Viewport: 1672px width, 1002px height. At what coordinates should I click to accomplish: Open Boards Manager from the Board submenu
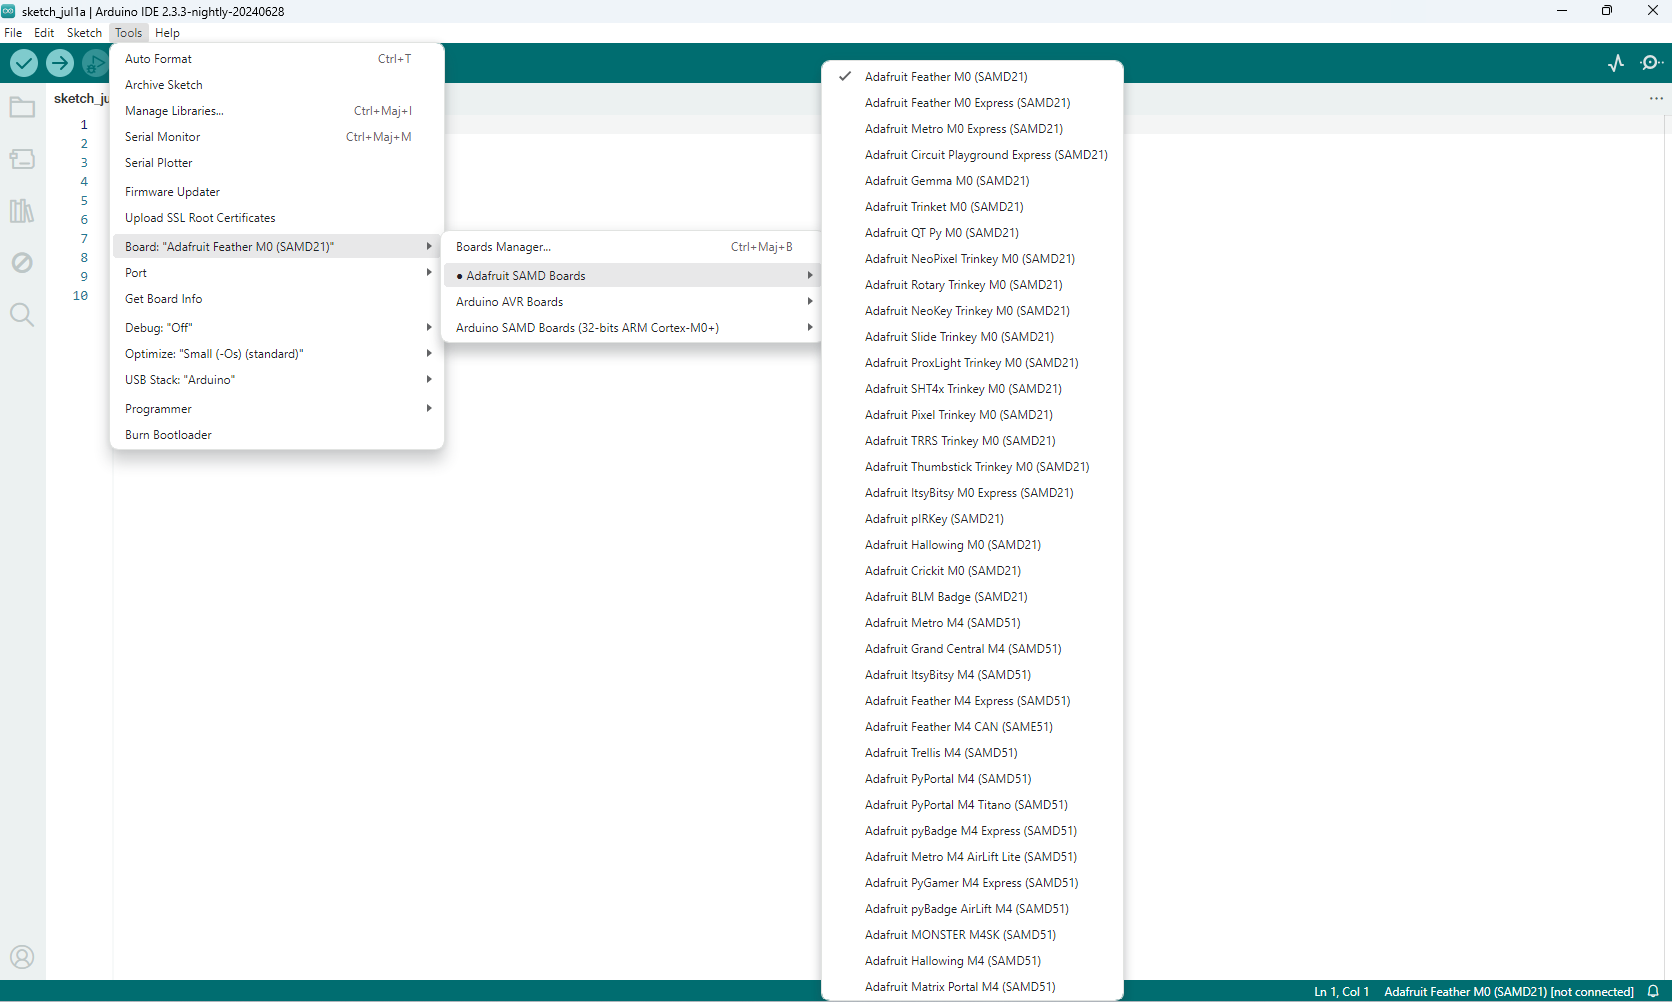pyautogui.click(x=632, y=247)
